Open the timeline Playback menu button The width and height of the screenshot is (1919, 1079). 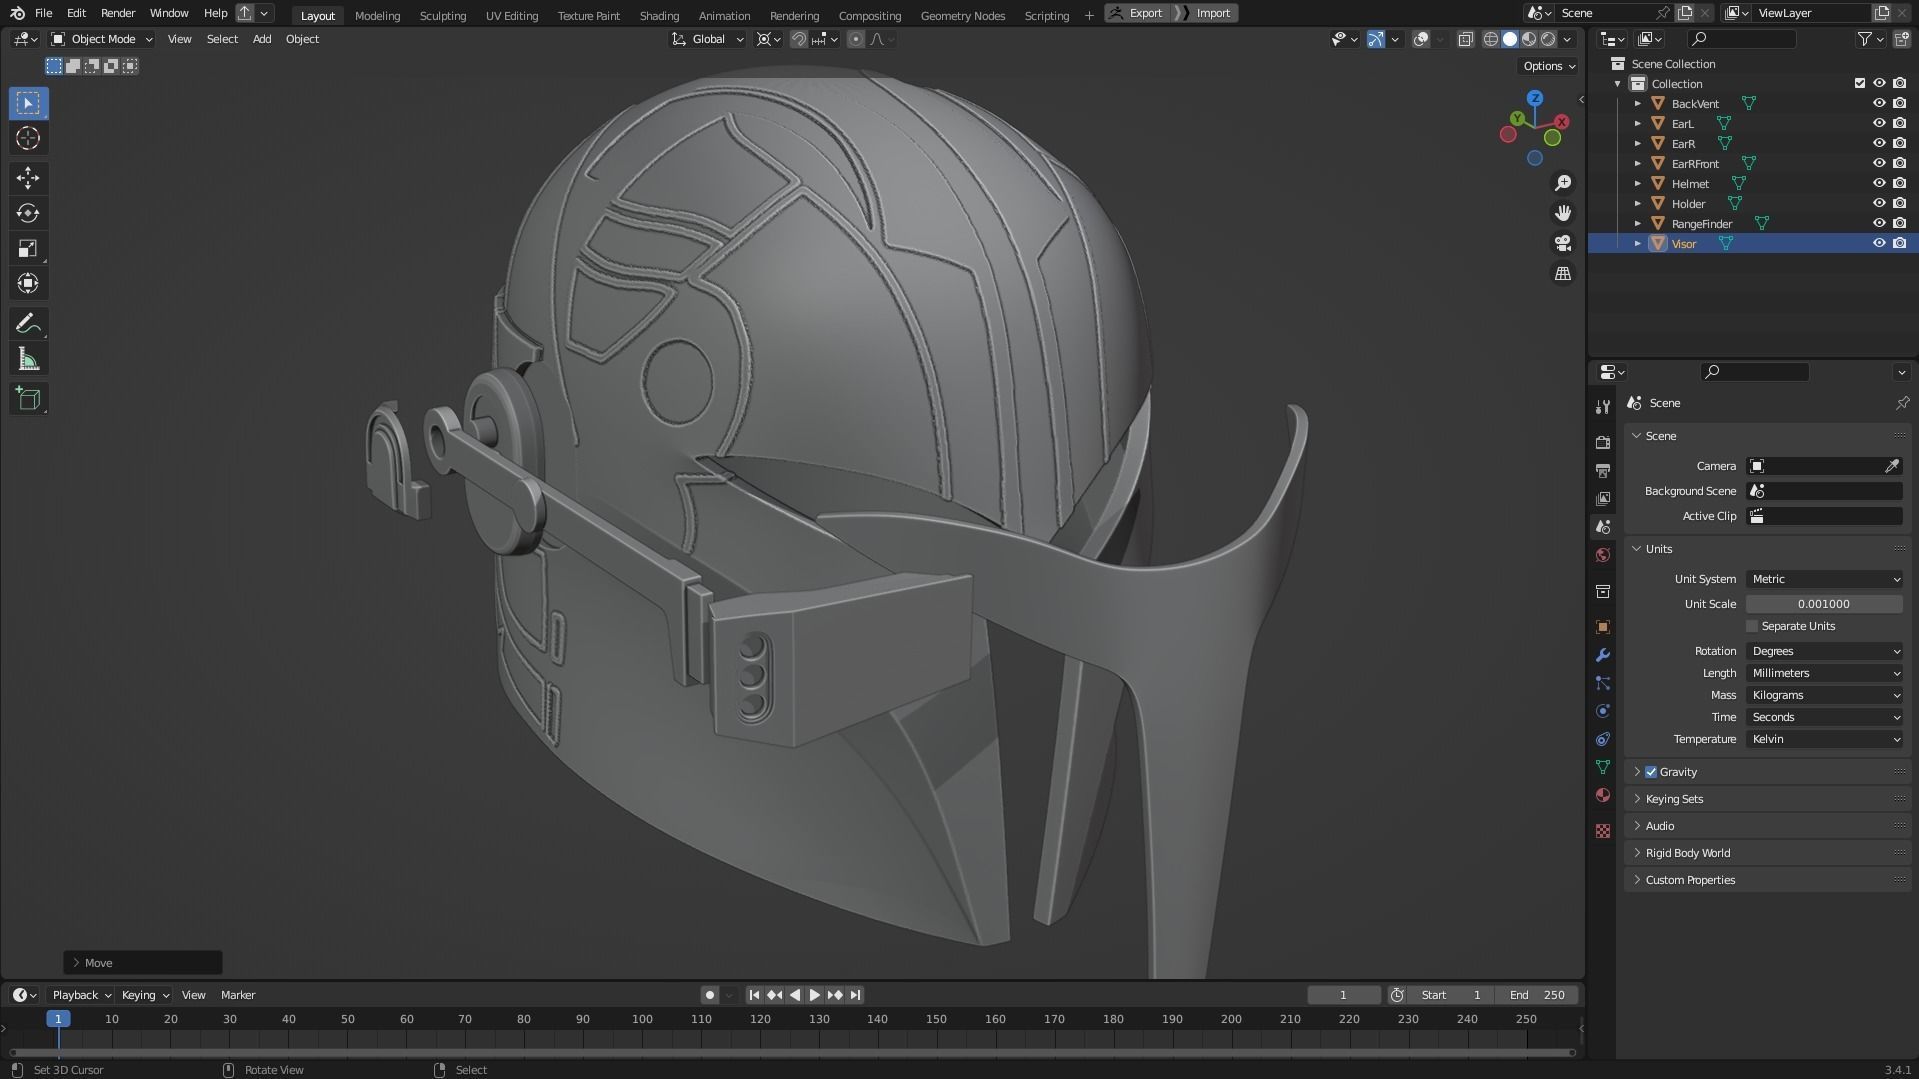point(80,995)
